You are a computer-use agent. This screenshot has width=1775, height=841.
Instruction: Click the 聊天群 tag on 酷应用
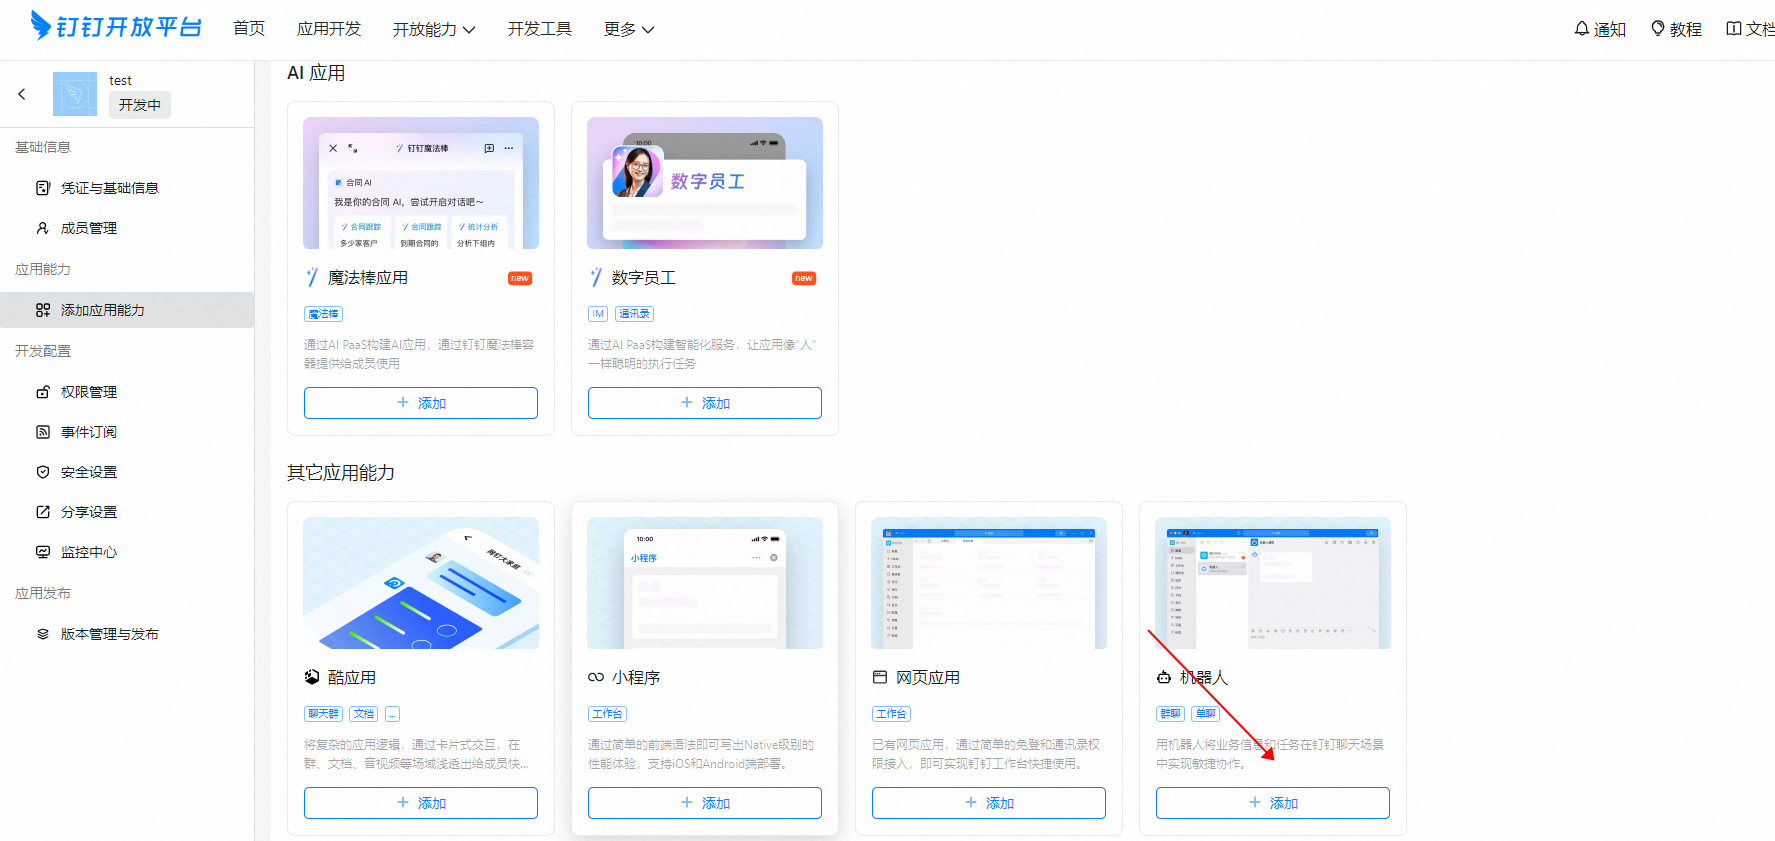tap(323, 714)
